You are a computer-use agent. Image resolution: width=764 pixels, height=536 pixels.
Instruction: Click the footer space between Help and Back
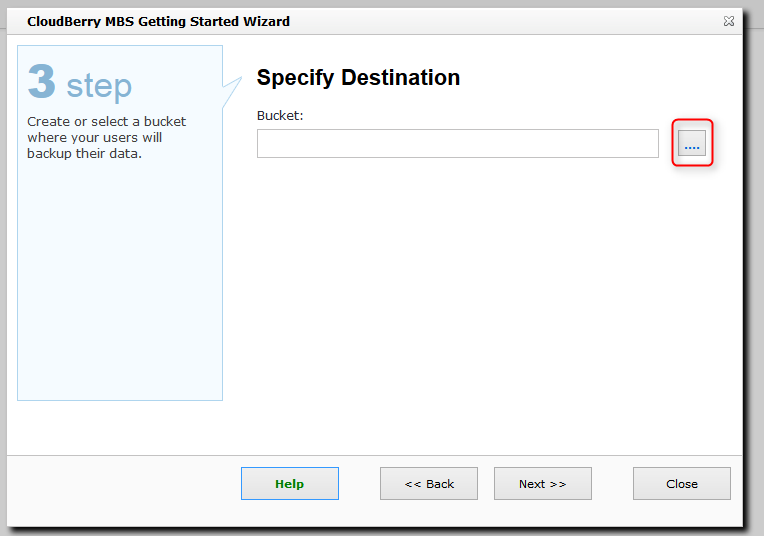(x=359, y=484)
